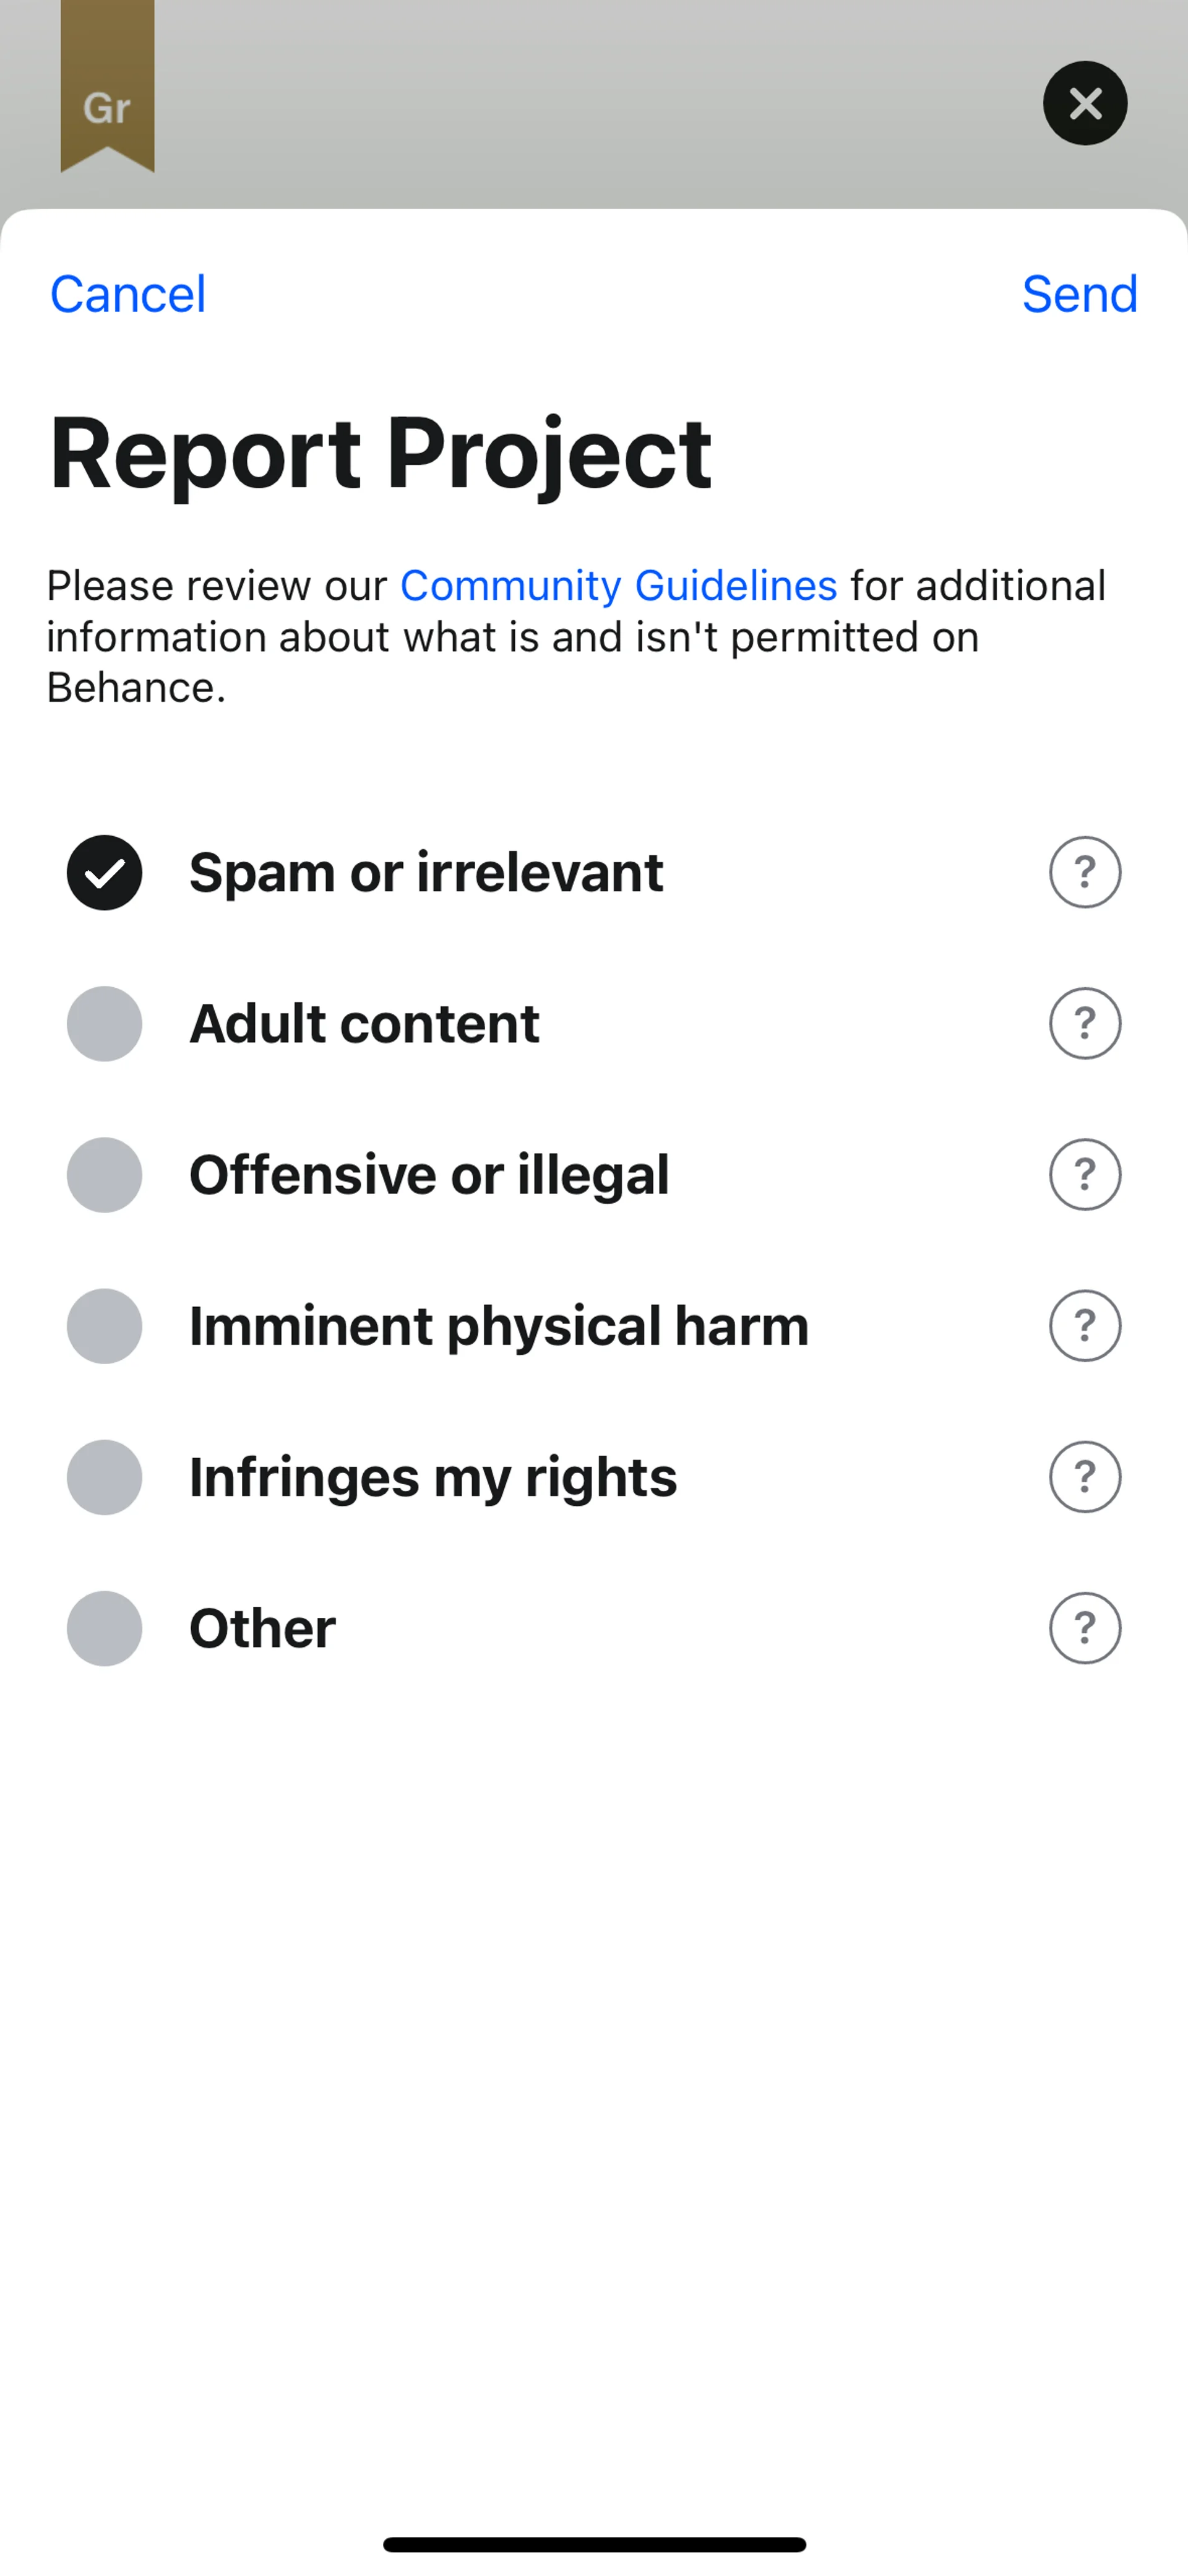View help for Infringes my rights
Viewport: 1188px width, 2576px height.
[1084, 1476]
